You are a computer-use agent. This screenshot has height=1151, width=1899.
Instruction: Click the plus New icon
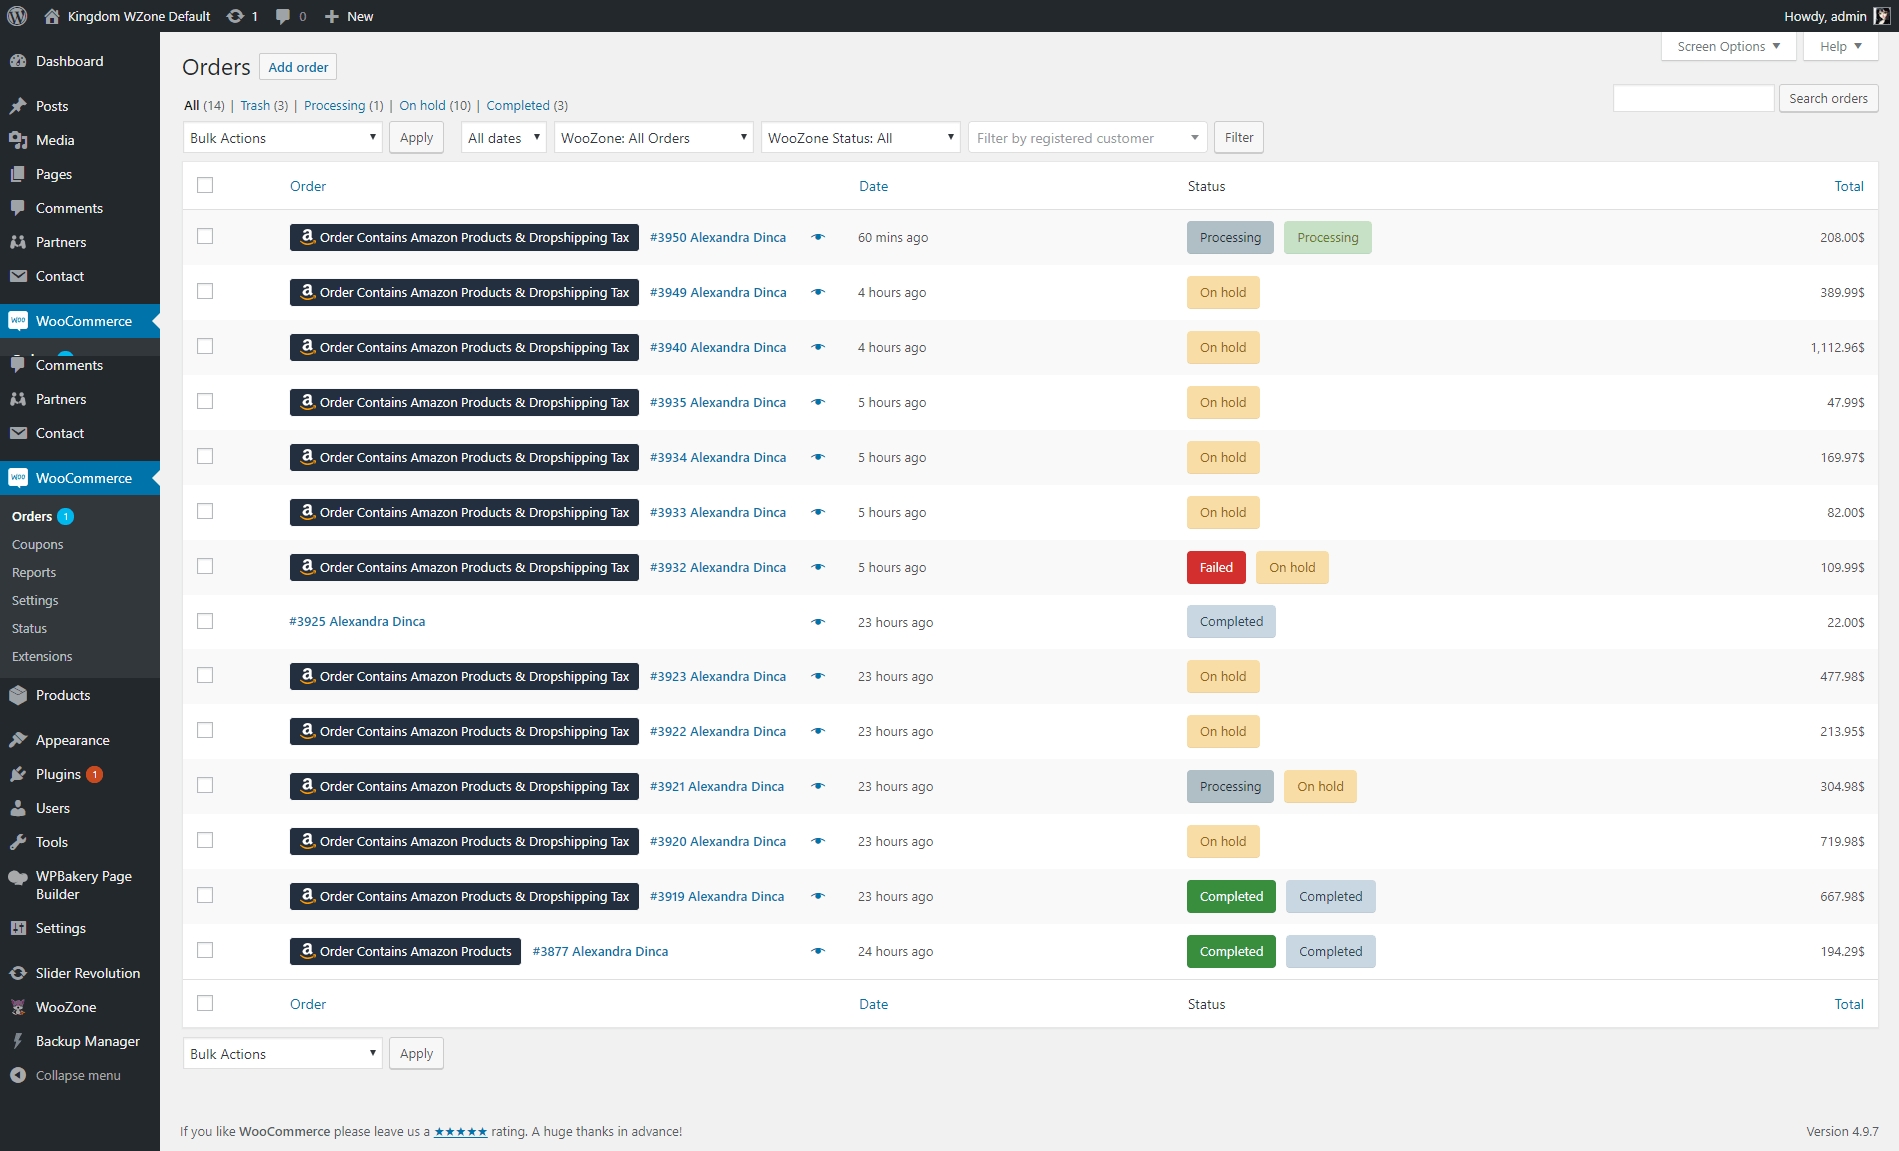pos(332,16)
